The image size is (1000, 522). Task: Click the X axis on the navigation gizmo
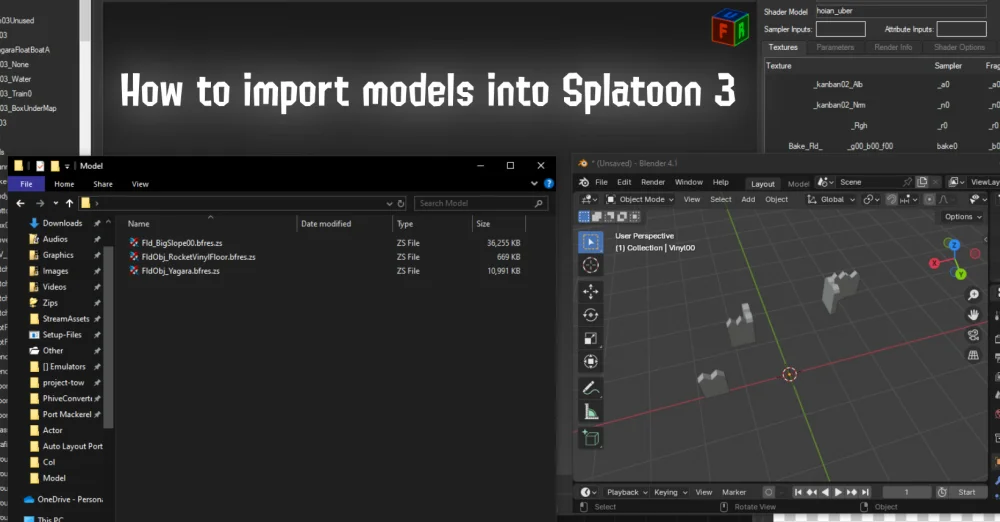(934, 263)
